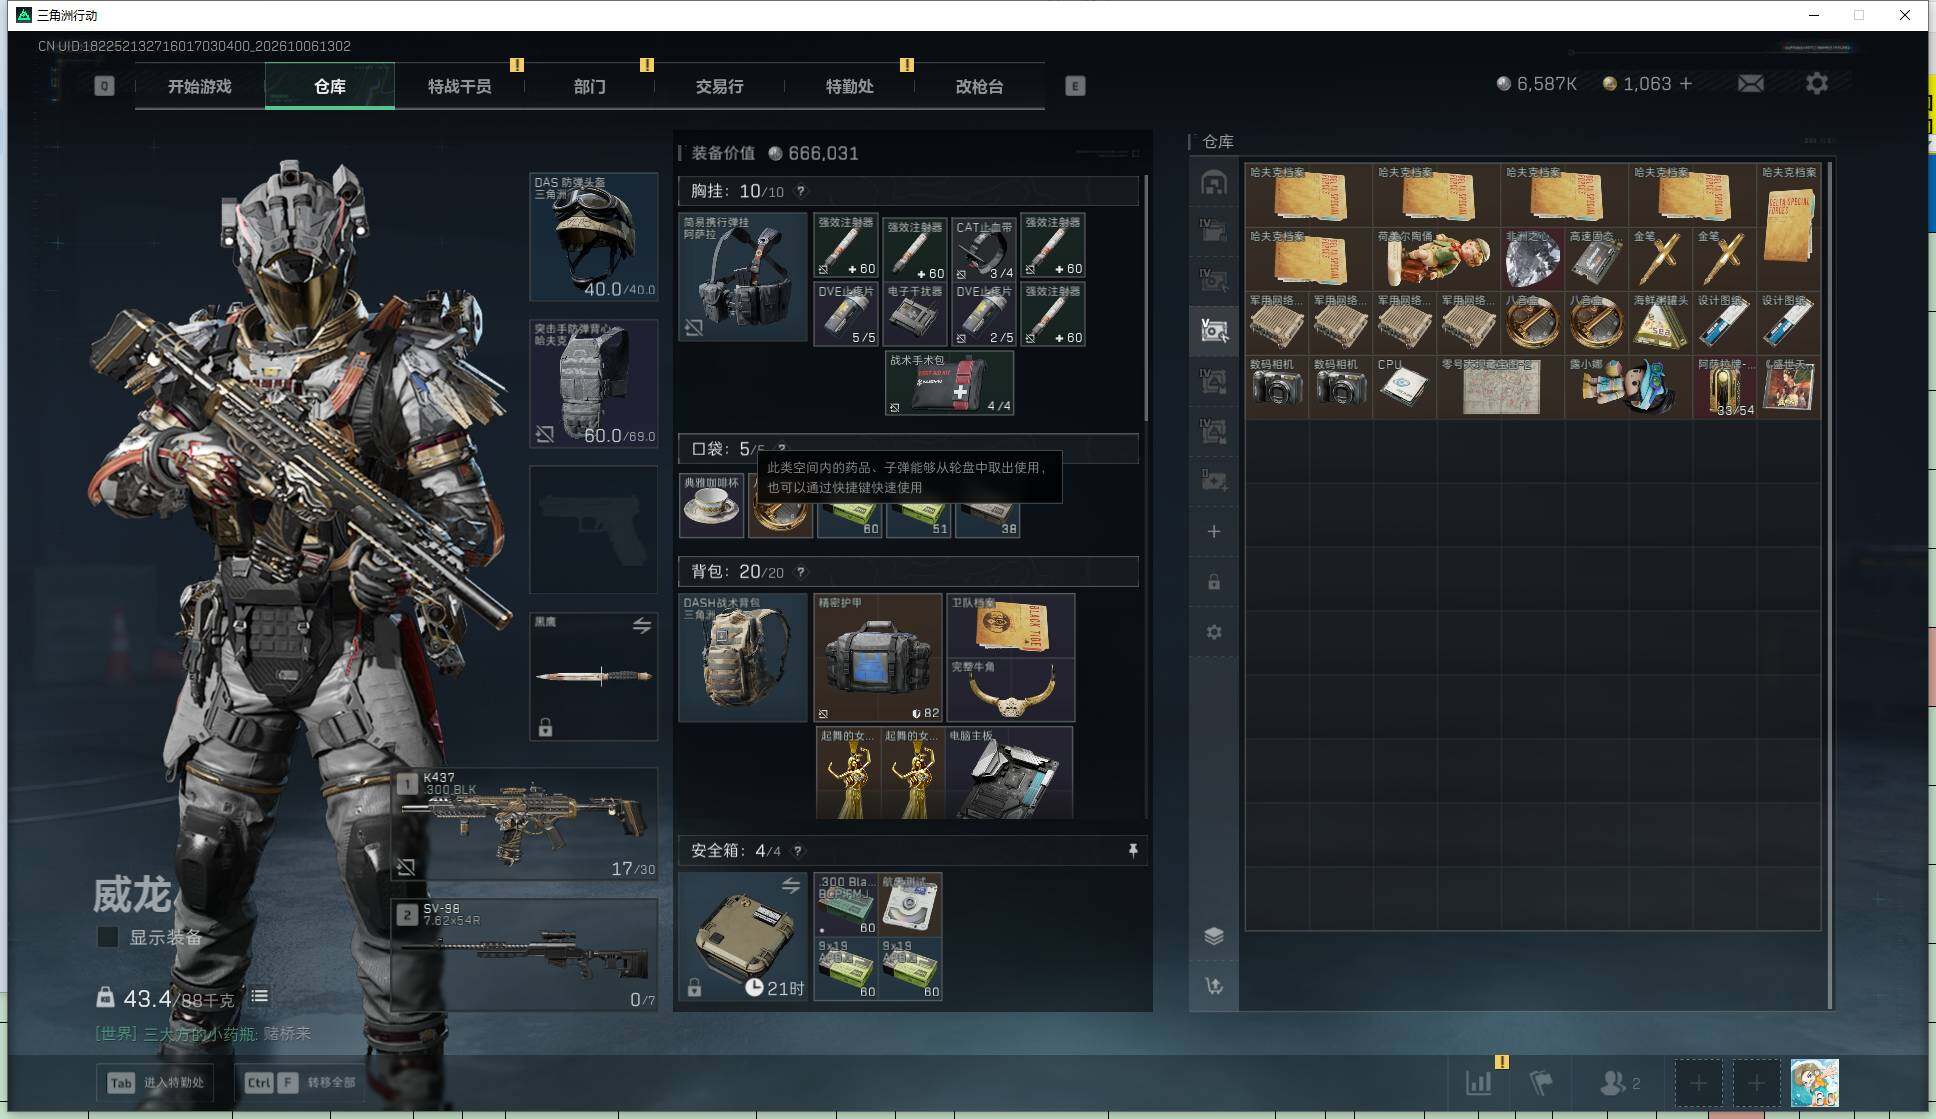The image size is (1936, 1119).
Task: Switch to the 特战干员 tab
Action: pos(460,86)
